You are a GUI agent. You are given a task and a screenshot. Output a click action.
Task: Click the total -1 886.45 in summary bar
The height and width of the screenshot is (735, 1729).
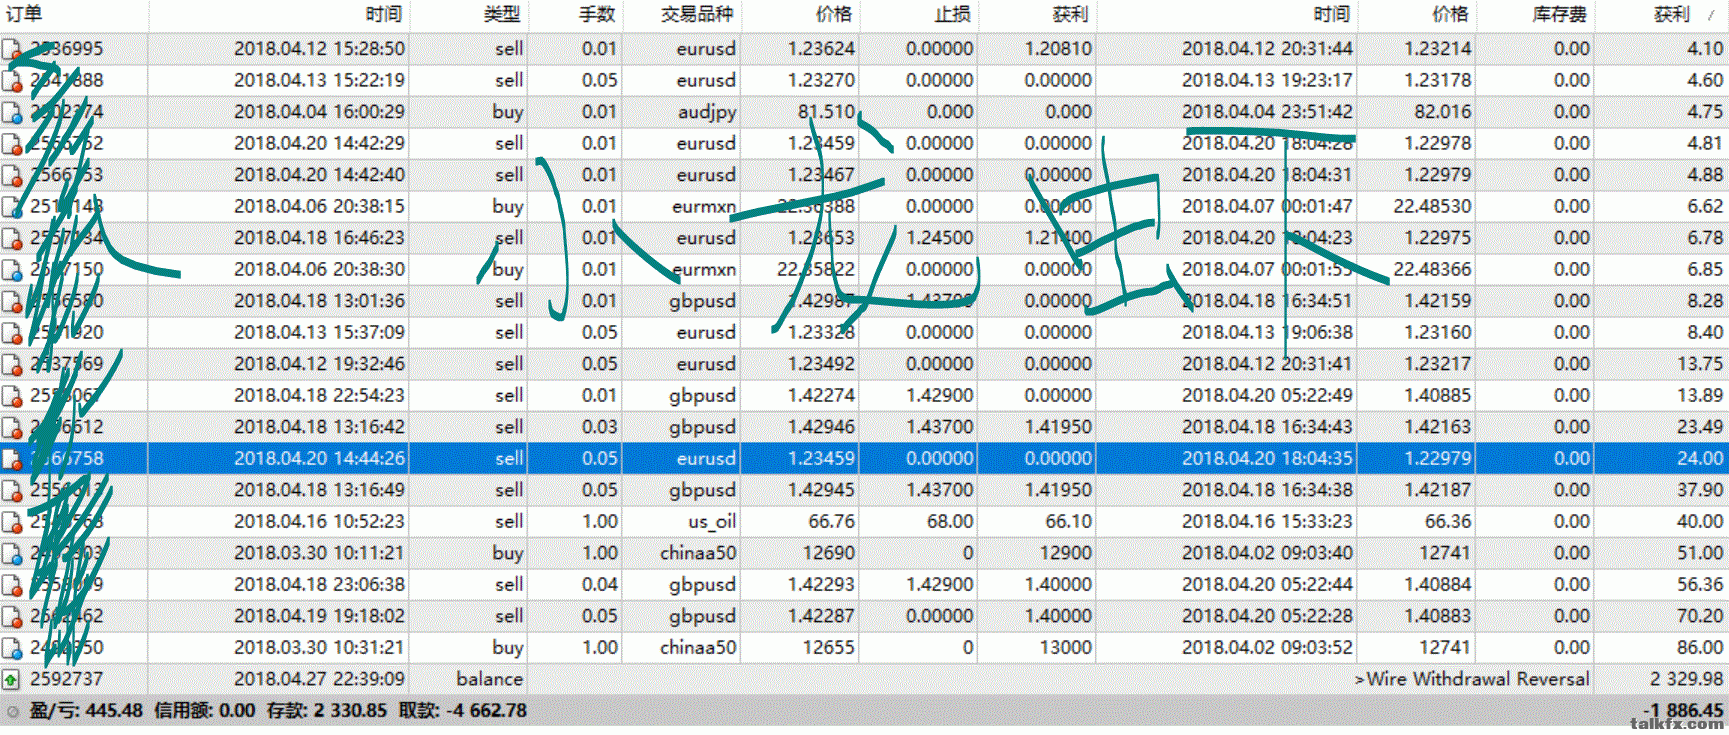click(1683, 710)
